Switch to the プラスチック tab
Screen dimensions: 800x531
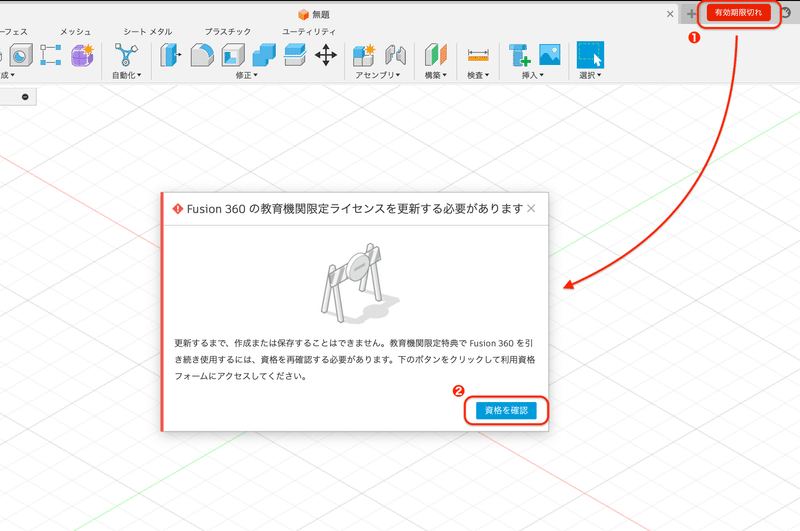[228, 32]
